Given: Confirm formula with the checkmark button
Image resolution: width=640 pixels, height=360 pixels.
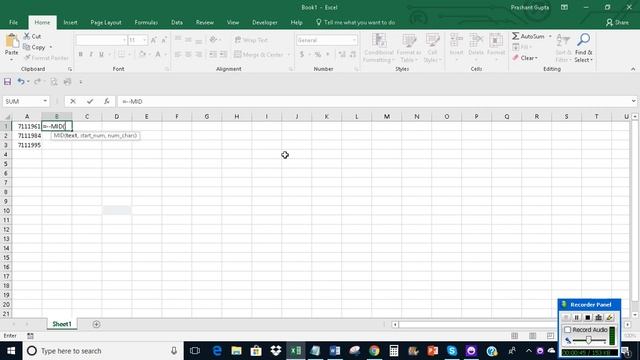Looking at the screenshot, I should 90,101.
